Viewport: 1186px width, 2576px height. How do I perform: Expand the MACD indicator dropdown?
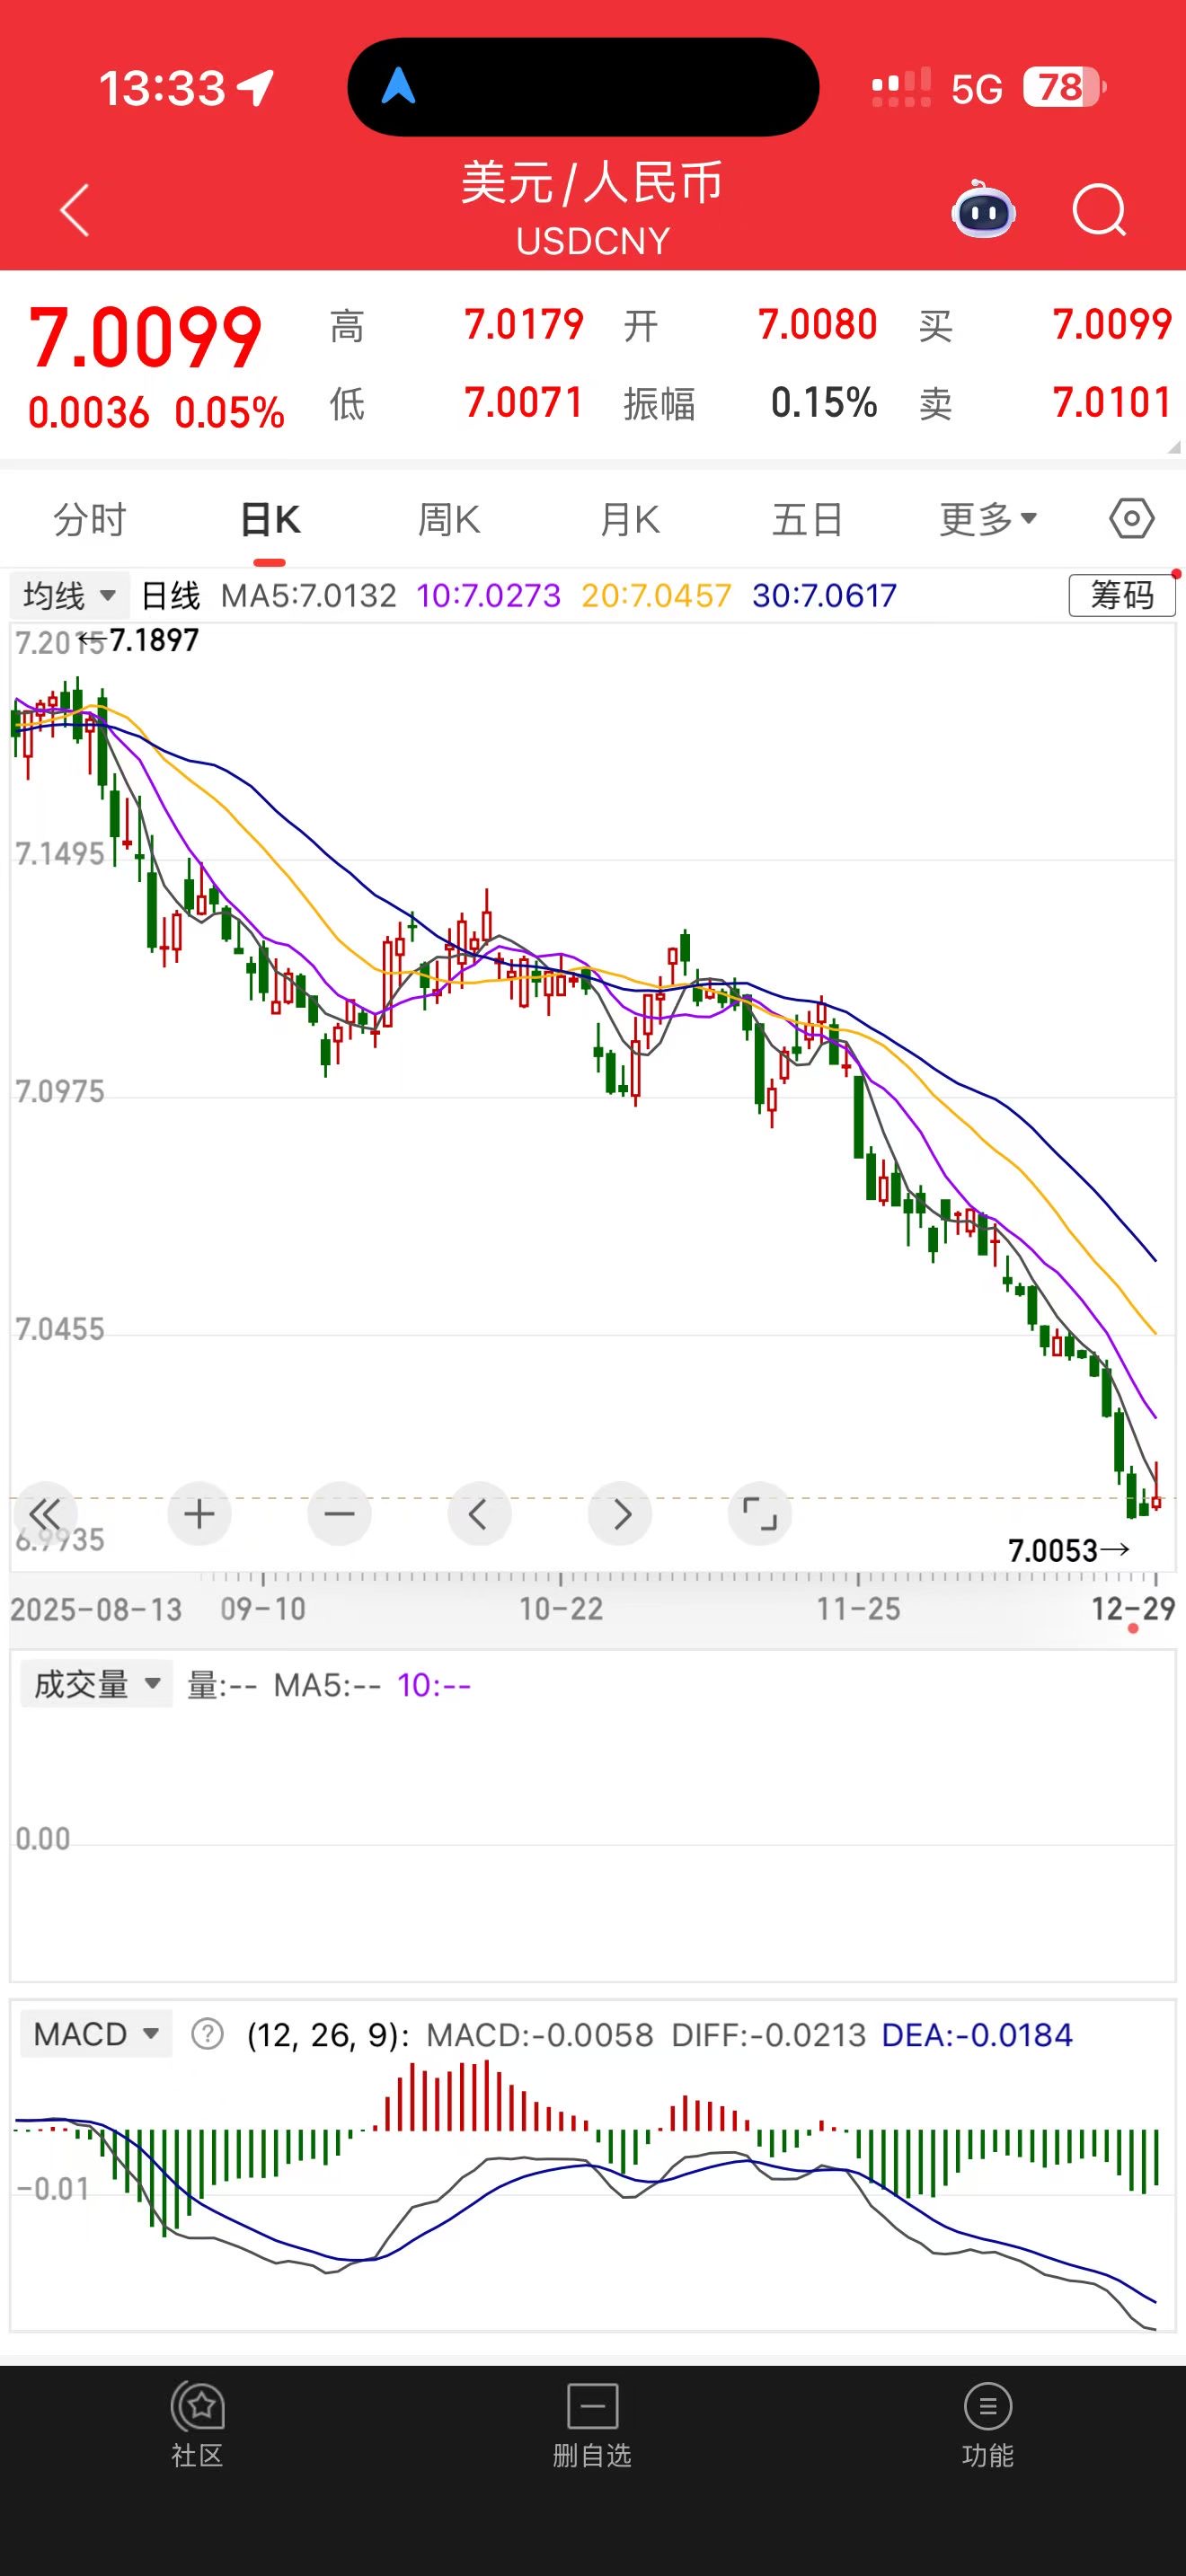[x=96, y=2035]
